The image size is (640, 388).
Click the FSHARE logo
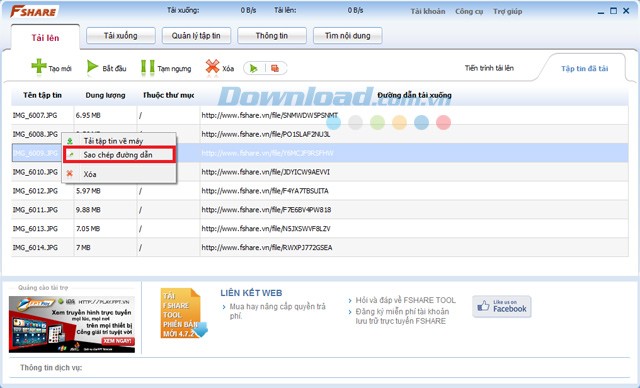tap(33, 11)
